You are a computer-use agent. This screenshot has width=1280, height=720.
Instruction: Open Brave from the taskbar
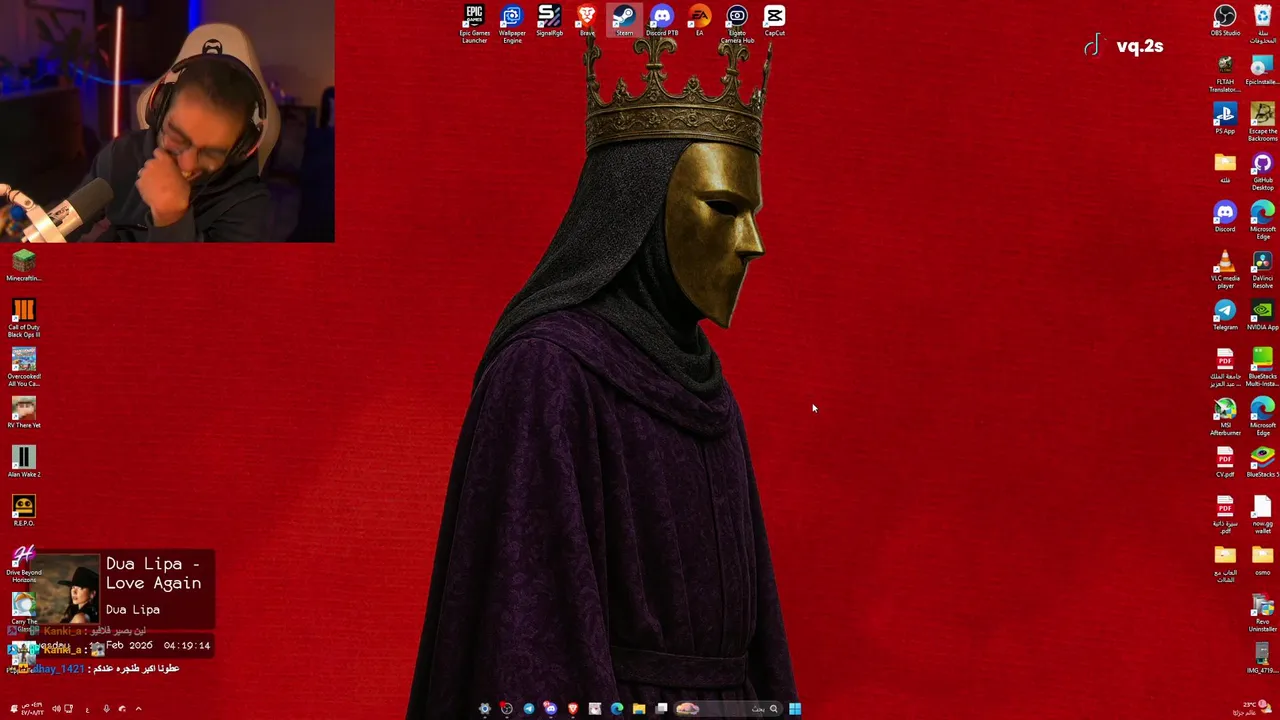pos(573,709)
